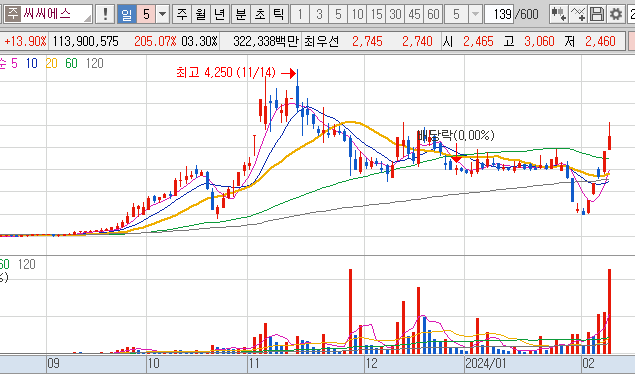Select the 15 interval button

pos(376,14)
